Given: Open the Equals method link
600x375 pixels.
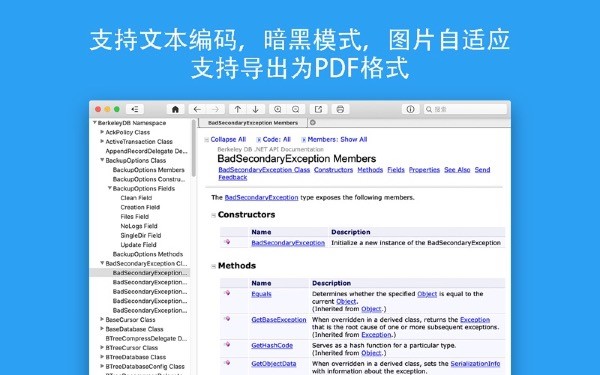Looking at the screenshot, I should pos(261,294).
